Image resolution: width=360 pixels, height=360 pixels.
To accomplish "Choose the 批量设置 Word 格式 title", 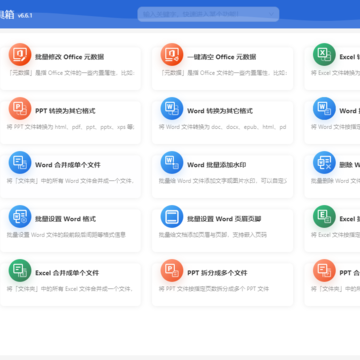I will point(65,219).
